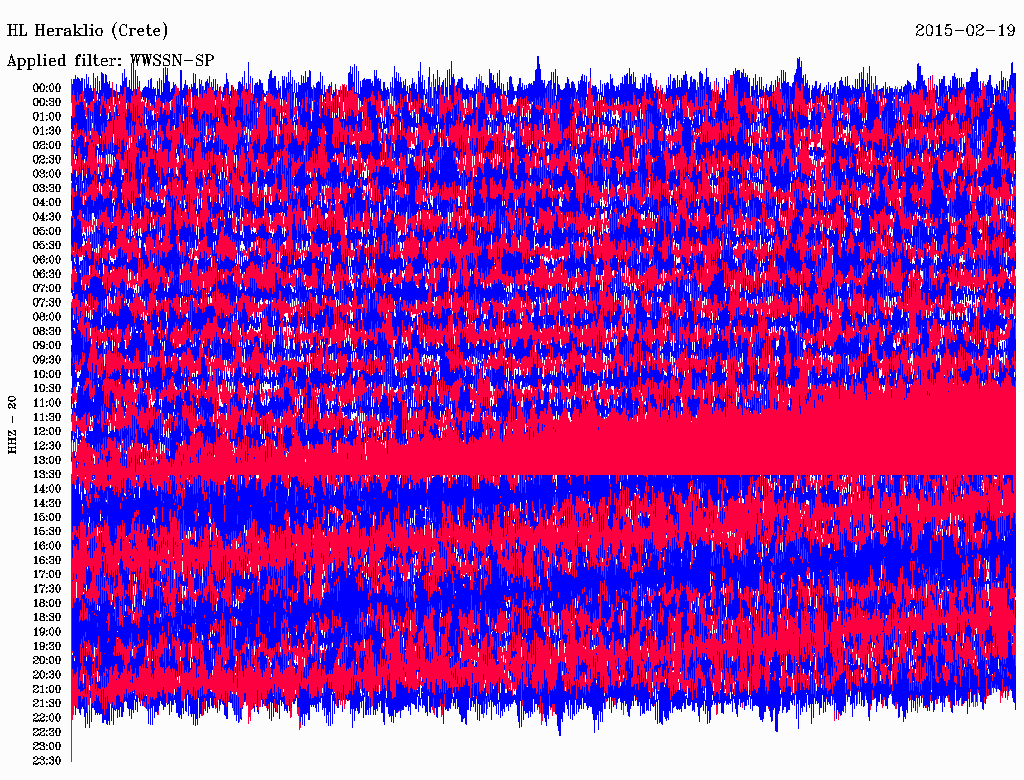The width and height of the screenshot is (1024, 780).
Task: Click the '06:30' time label
Action: click(46, 274)
